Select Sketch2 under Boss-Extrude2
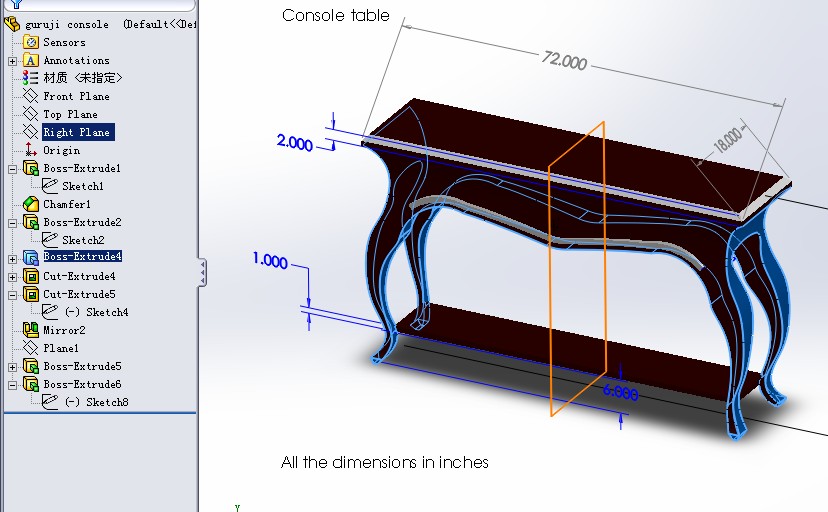Image resolution: width=828 pixels, height=512 pixels. (x=83, y=240)
